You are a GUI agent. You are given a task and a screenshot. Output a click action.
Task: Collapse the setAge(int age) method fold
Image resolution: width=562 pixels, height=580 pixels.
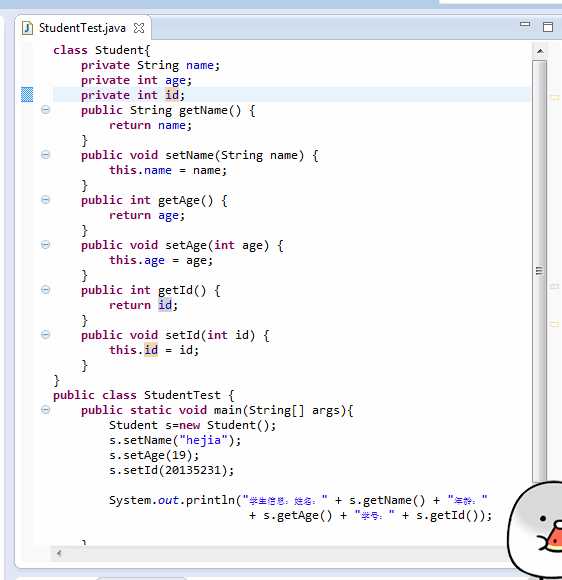(45, 245)
